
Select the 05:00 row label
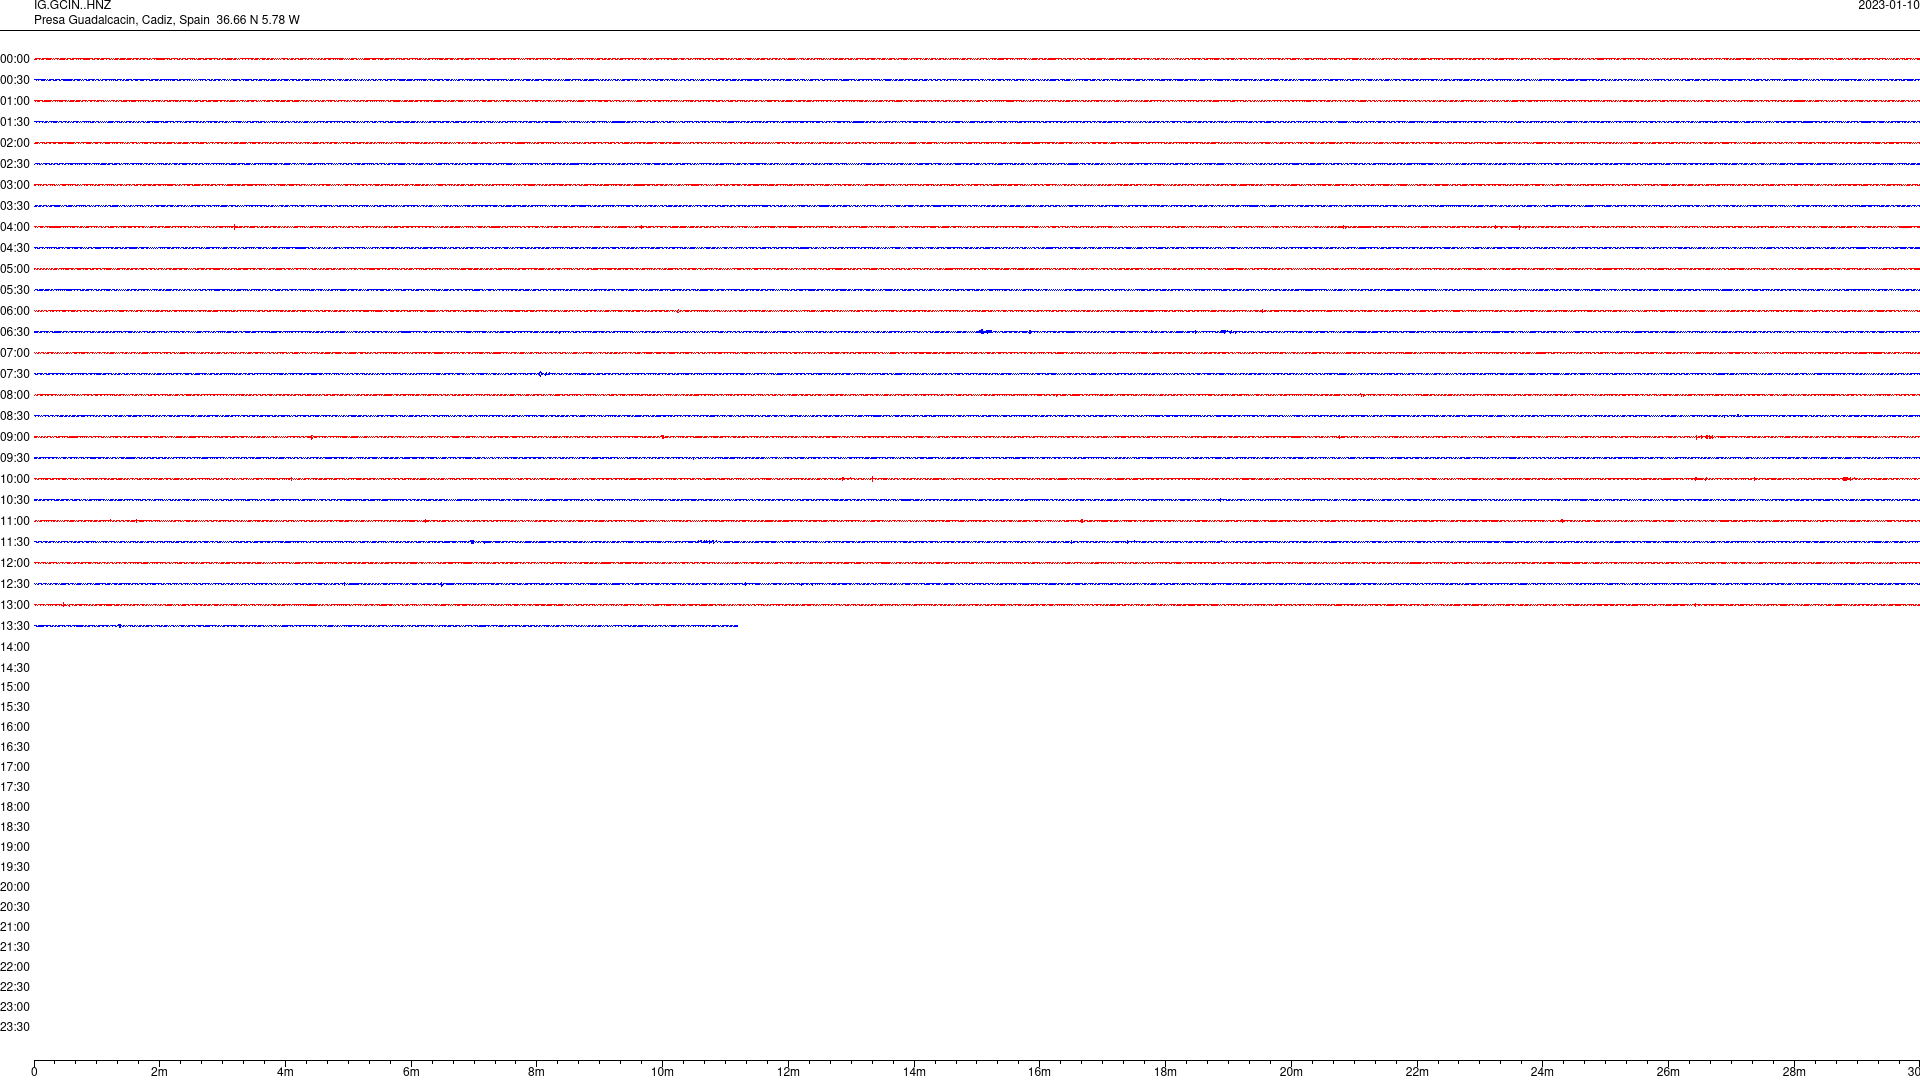tap(15, 269)
